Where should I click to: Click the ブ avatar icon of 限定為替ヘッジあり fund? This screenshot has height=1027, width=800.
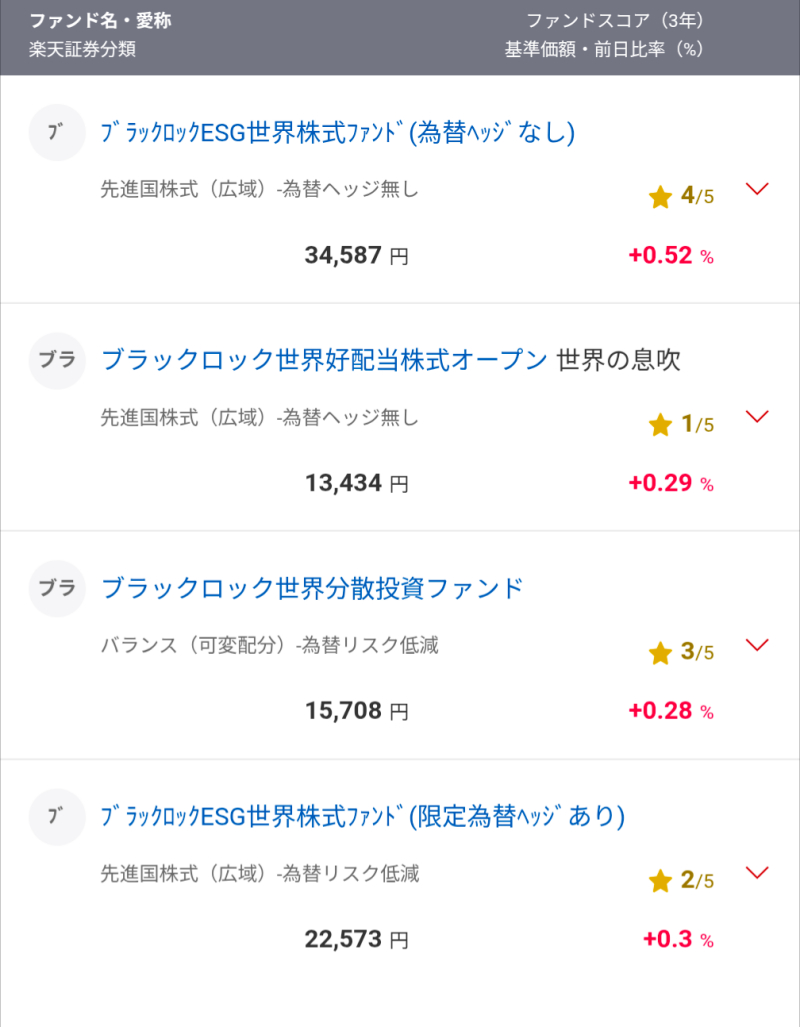pos(57,817)
